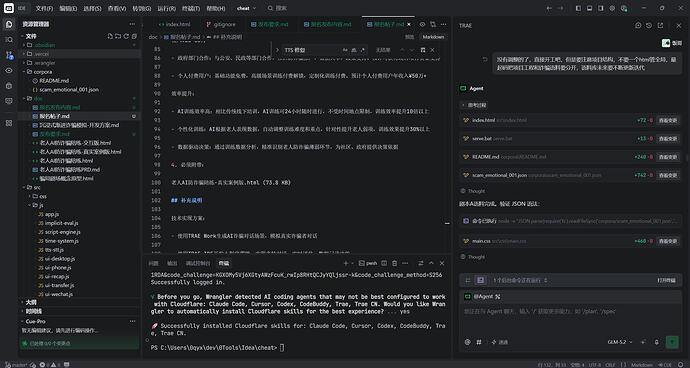The height and width of the screenshot is (368, 690).
Task: Switch to the .gitignore editor tab
Action: 221,25
